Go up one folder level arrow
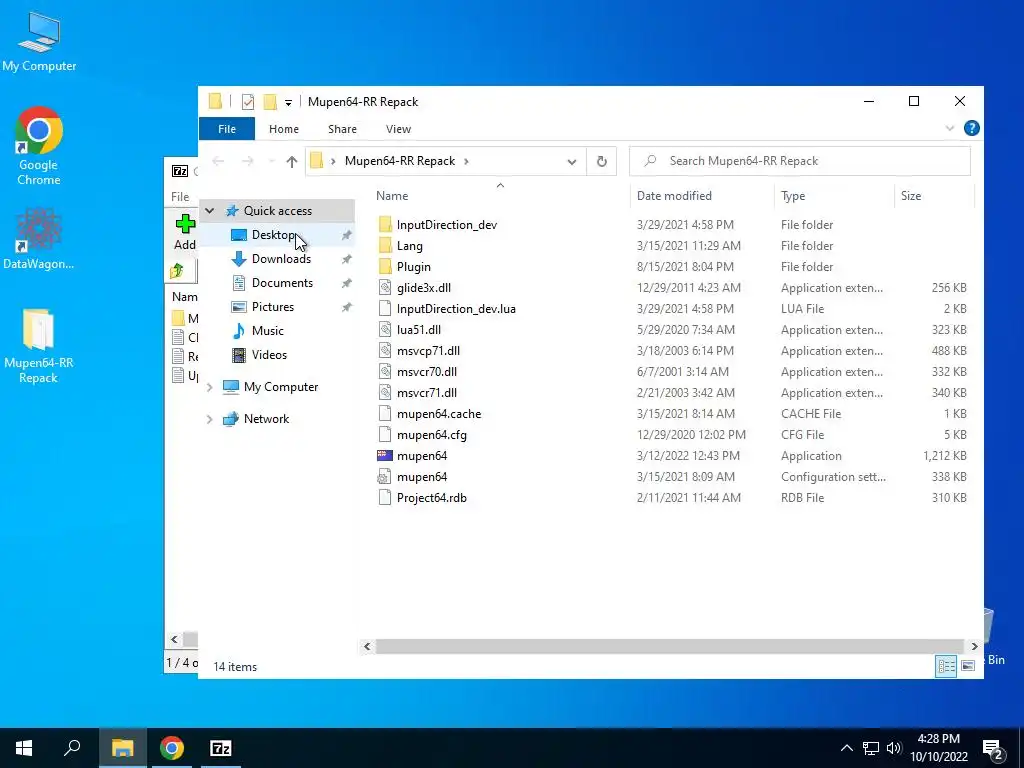The height and width of the screenshot is (768, 1024). click(x=291, y=161)
